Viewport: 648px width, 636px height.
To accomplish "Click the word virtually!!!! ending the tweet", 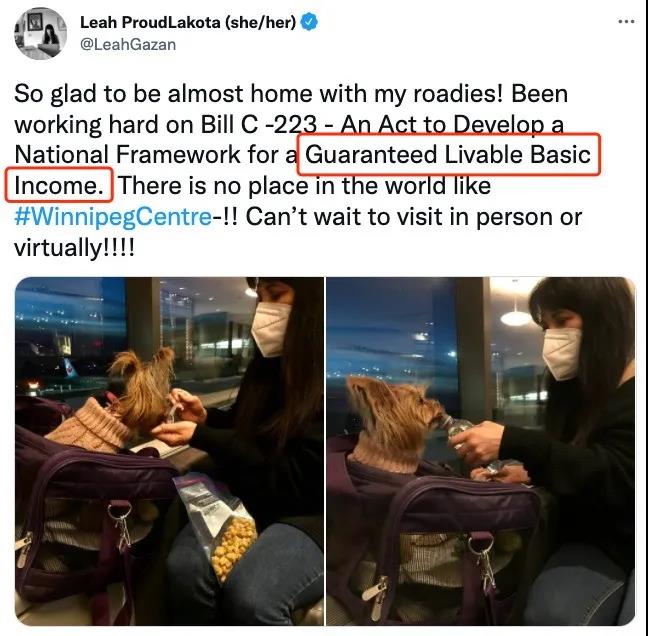I will pos(74,248).
